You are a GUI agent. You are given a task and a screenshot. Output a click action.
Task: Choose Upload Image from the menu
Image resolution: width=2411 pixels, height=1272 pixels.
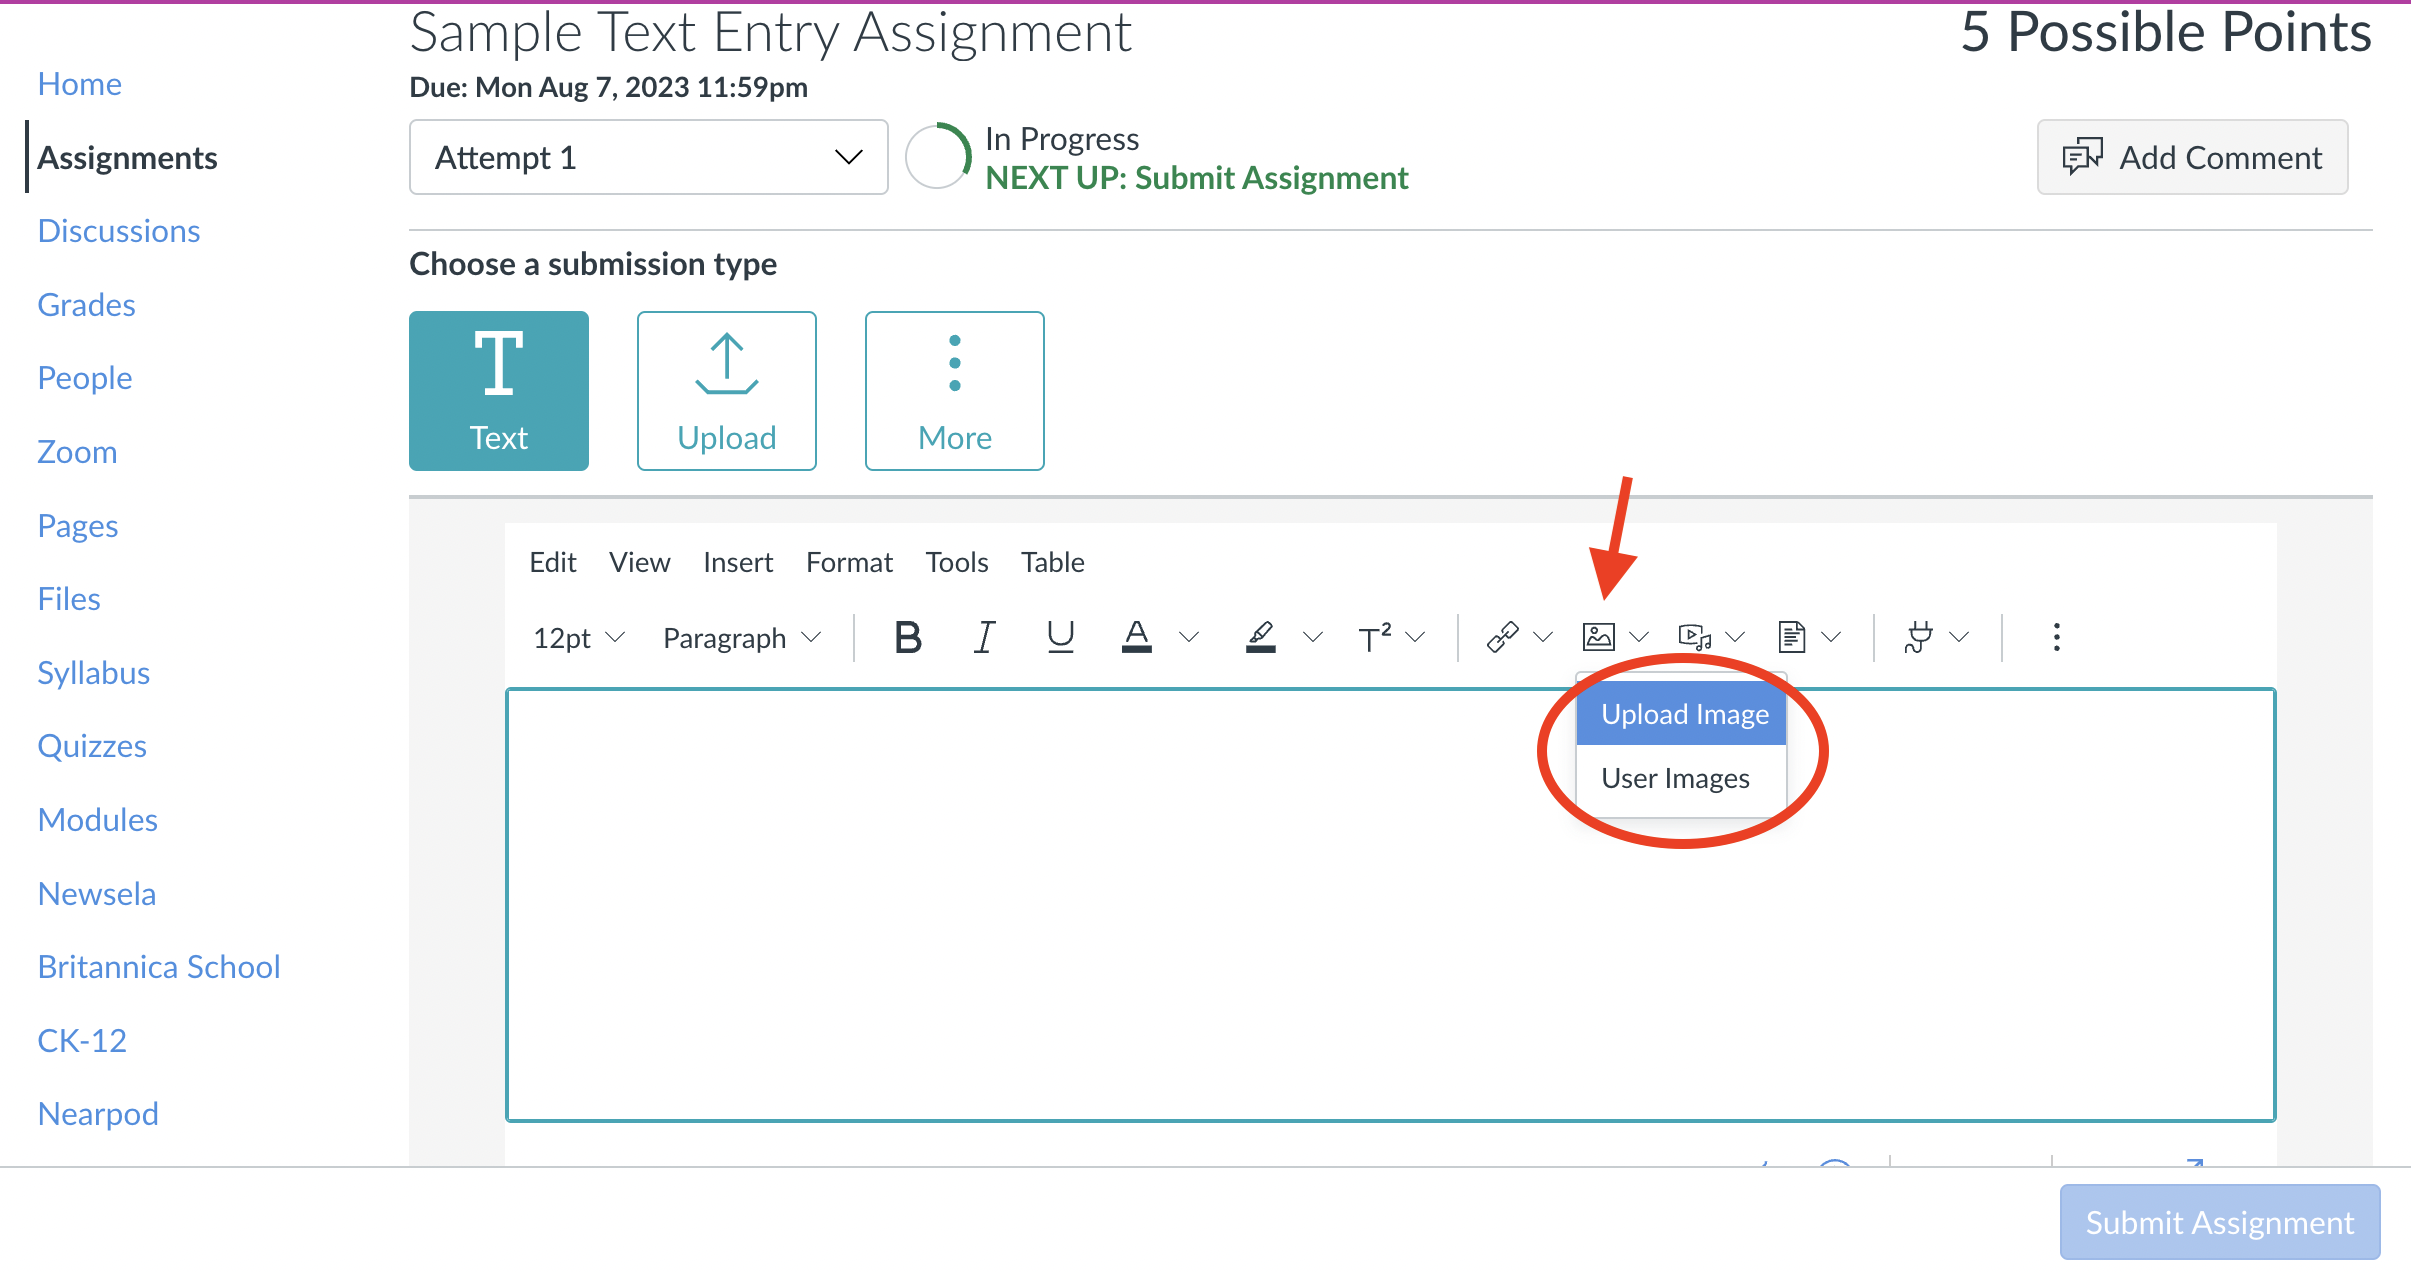1684,714
